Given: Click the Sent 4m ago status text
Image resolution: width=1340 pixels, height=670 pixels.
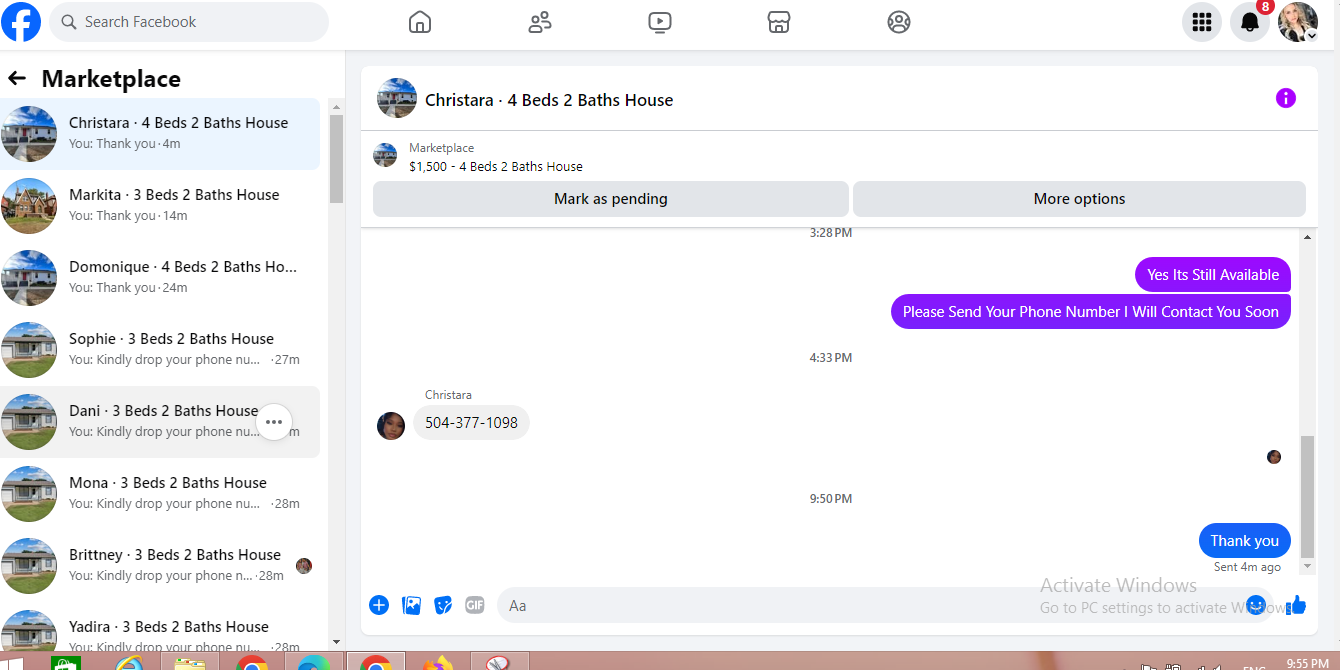Looking at the screenshot, I should click(x=1247, y=567).
